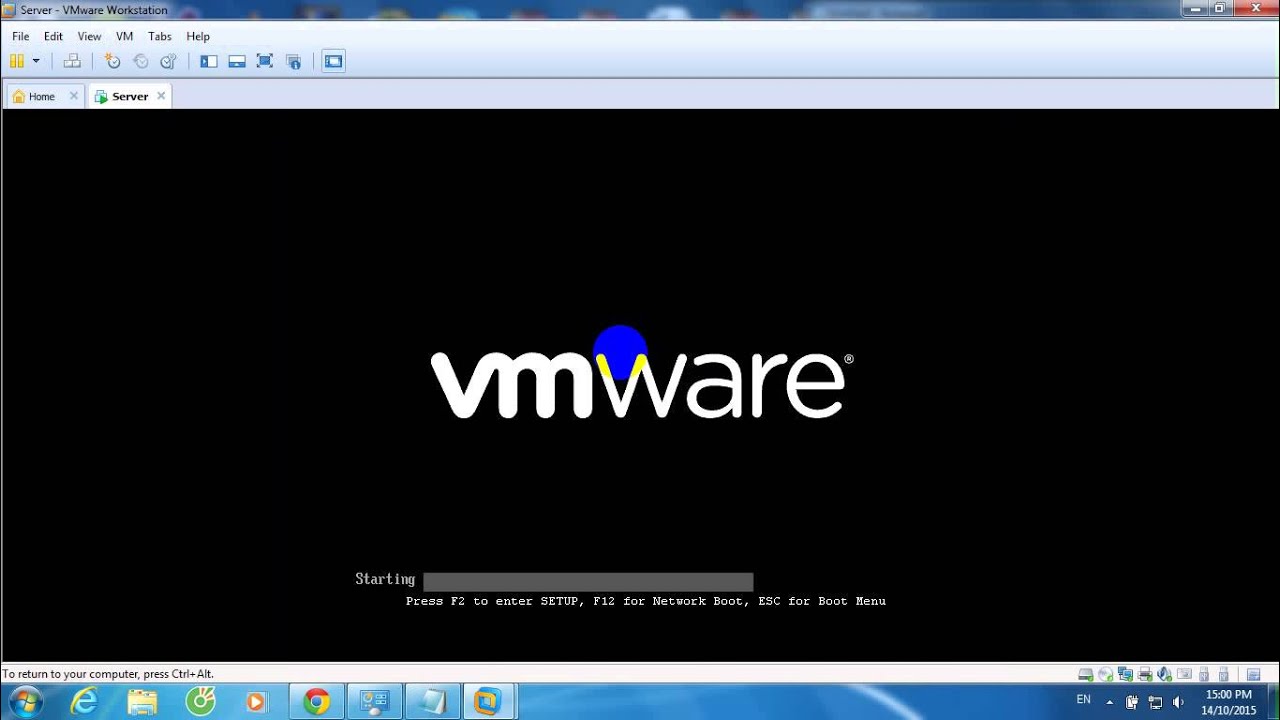
Task: Open the snapshot manager icon
Action: (x=168, y=61)
